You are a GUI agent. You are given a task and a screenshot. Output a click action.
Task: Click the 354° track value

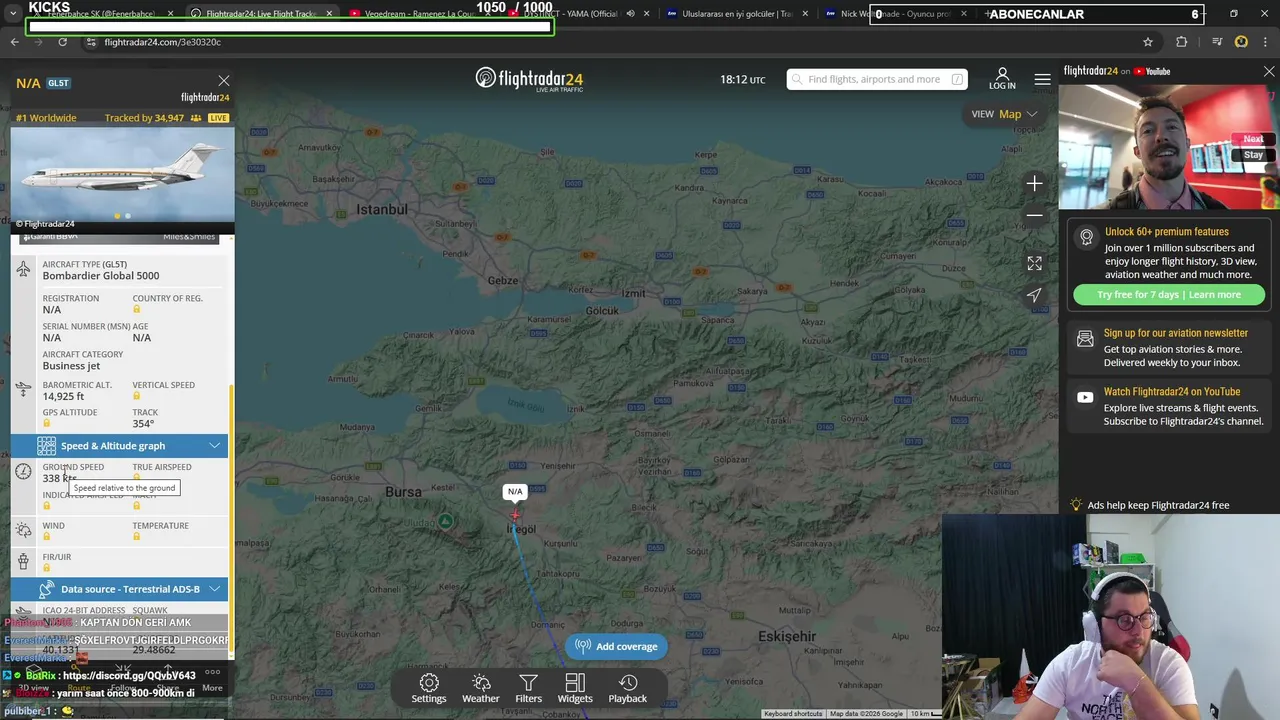point(143,424)
